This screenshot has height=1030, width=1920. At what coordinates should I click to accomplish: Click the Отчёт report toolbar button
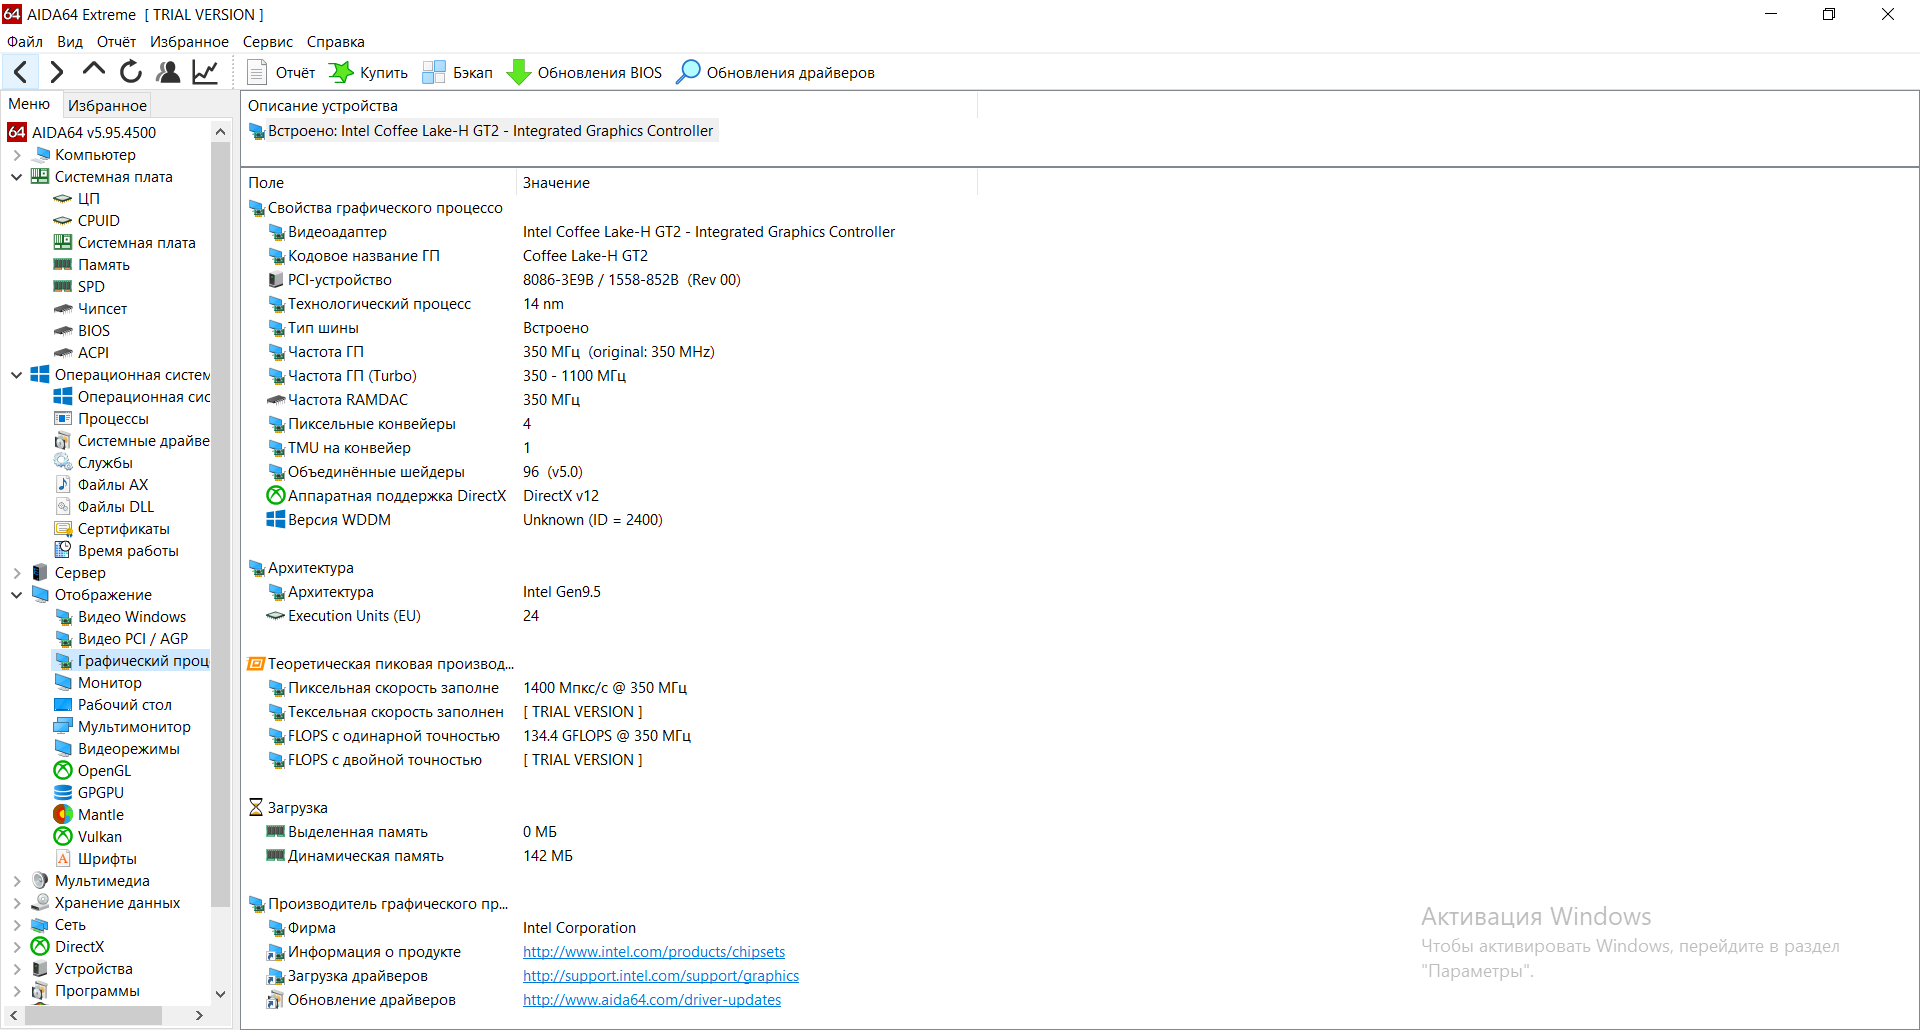click(281, 72)
